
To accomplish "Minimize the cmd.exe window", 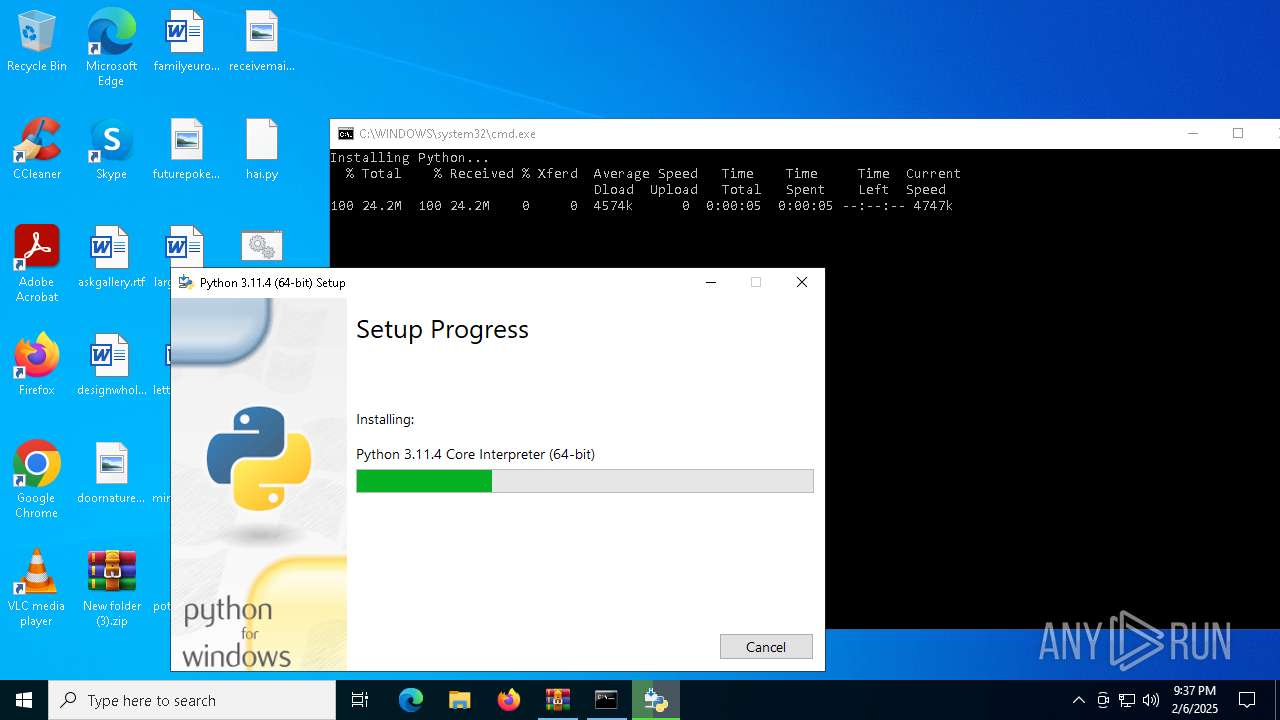I will tap(1192, 134).
